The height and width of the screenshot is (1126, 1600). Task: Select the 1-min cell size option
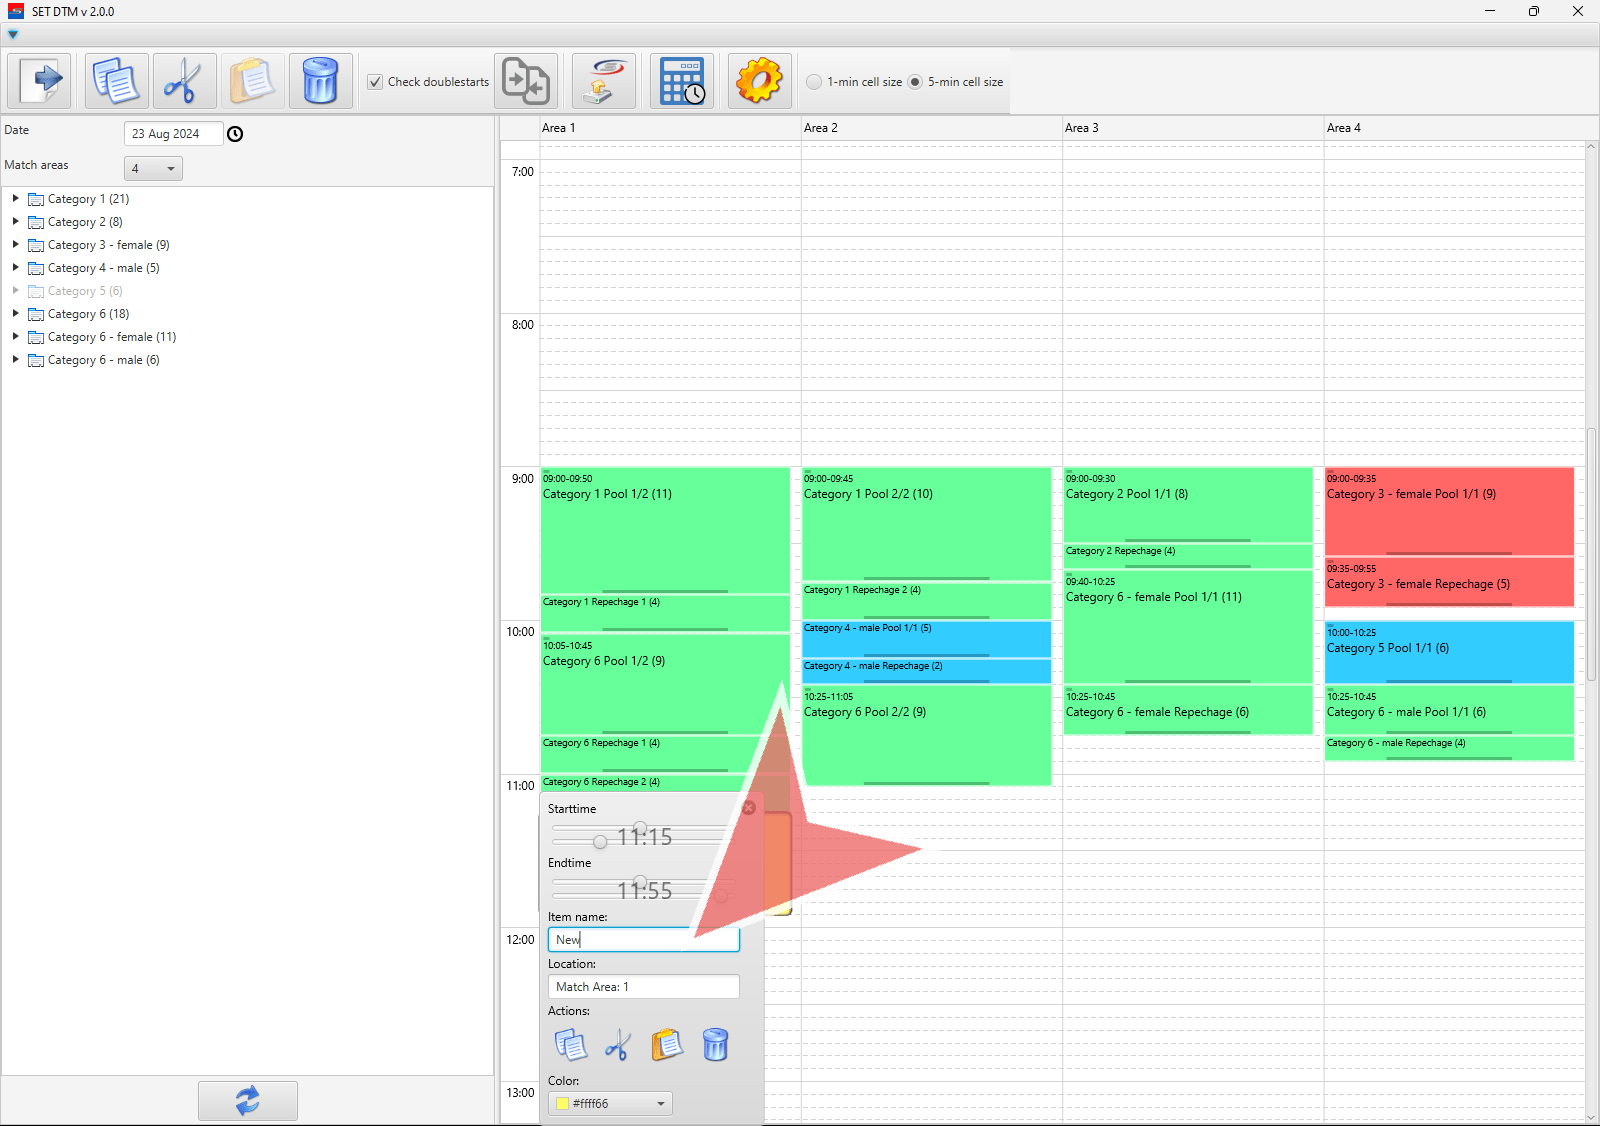pyautogui.click(x=815, y=82)
